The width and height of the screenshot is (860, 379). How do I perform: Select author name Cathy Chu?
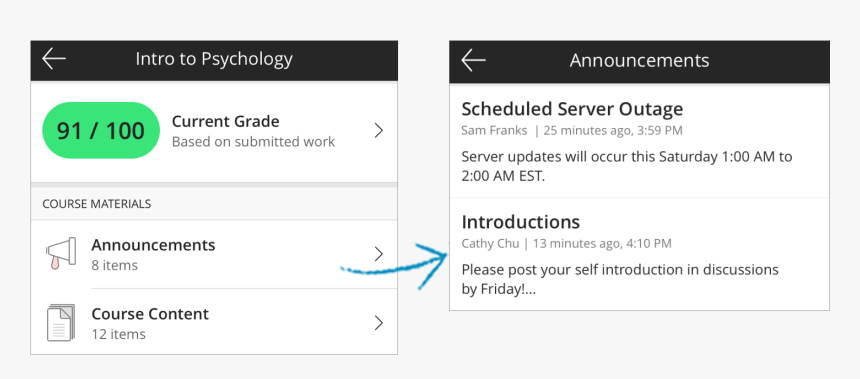tap(490, 243)
